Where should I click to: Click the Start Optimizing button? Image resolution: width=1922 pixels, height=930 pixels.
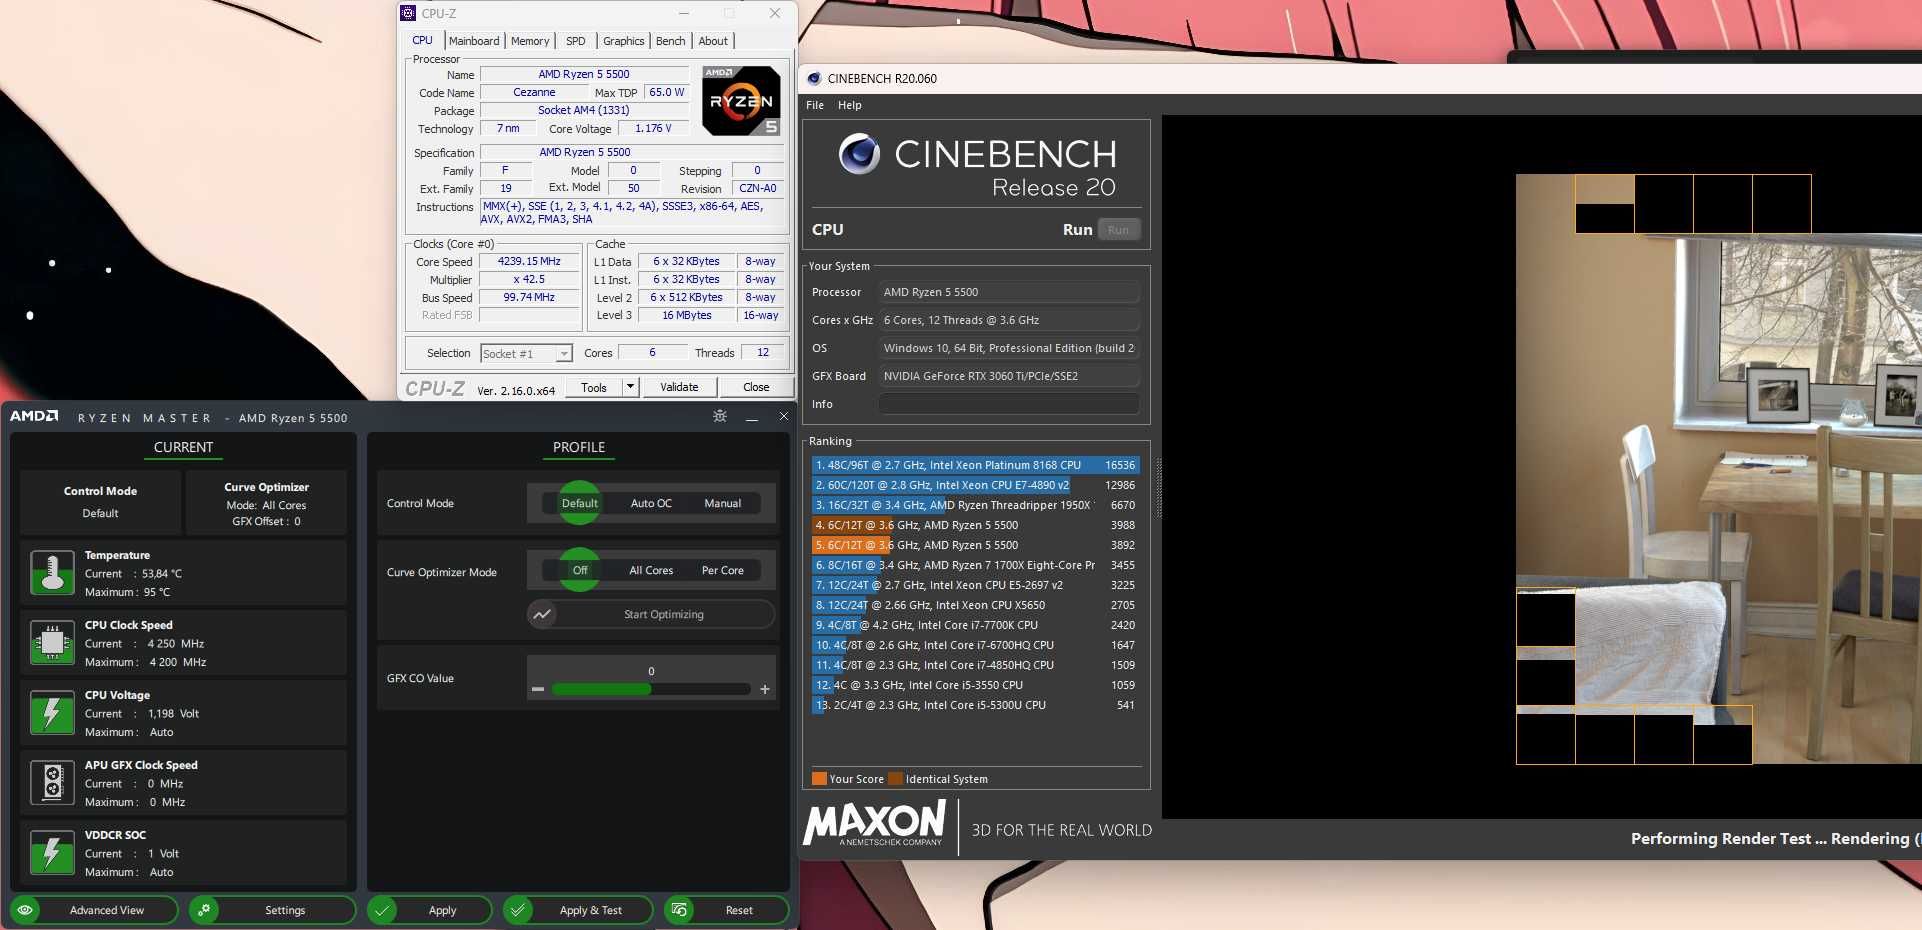click(x=651, y=614)
